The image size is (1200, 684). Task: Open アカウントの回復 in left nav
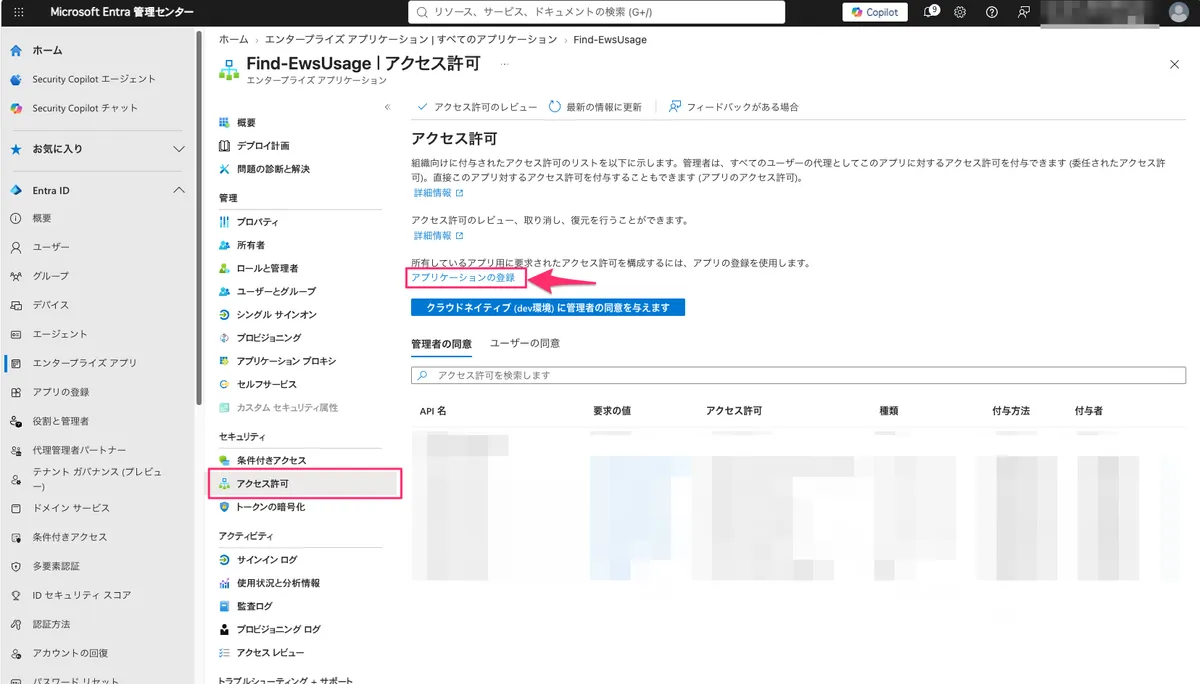[70, 653]
